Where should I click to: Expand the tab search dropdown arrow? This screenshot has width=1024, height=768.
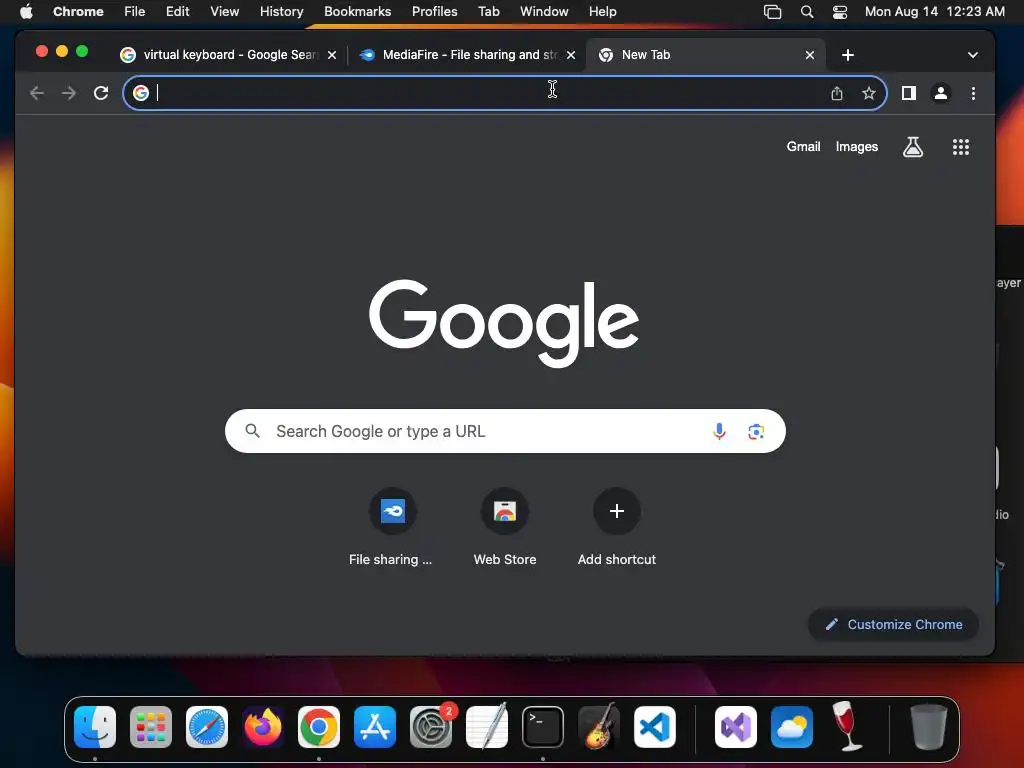coord(972,55)
